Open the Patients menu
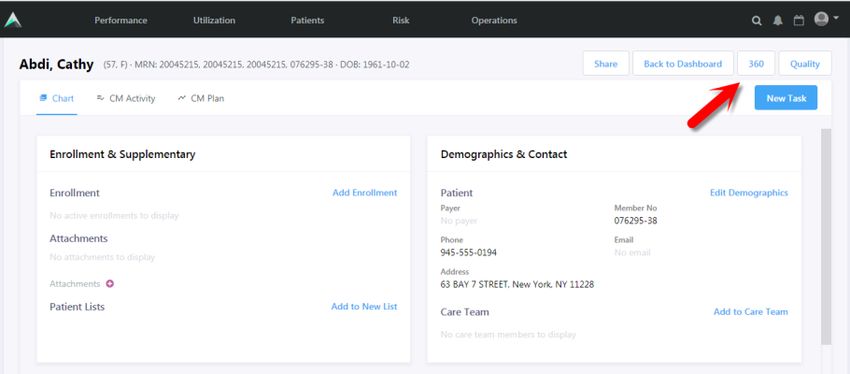Image resolution: width=850 pixels, height=374 pixels. (307, 20)
